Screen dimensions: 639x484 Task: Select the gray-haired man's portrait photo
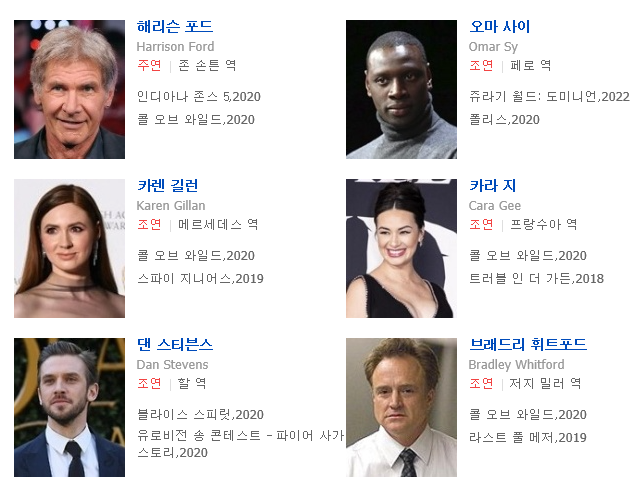pos(69,89)
